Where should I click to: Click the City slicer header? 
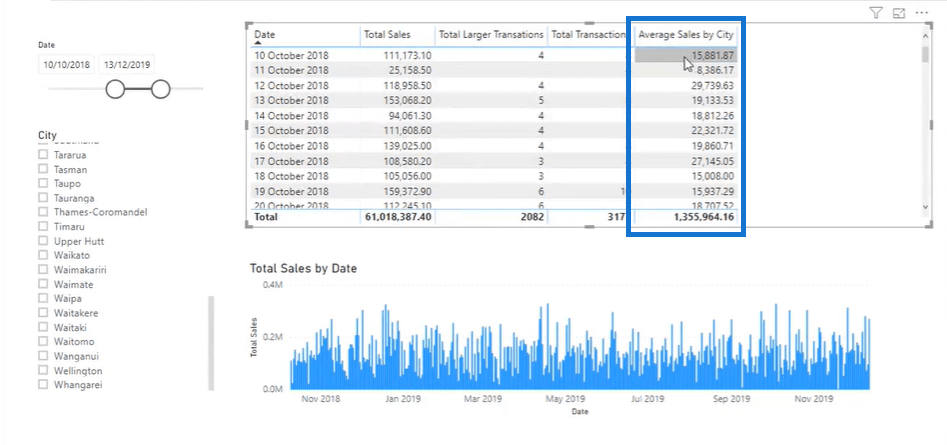47,135
